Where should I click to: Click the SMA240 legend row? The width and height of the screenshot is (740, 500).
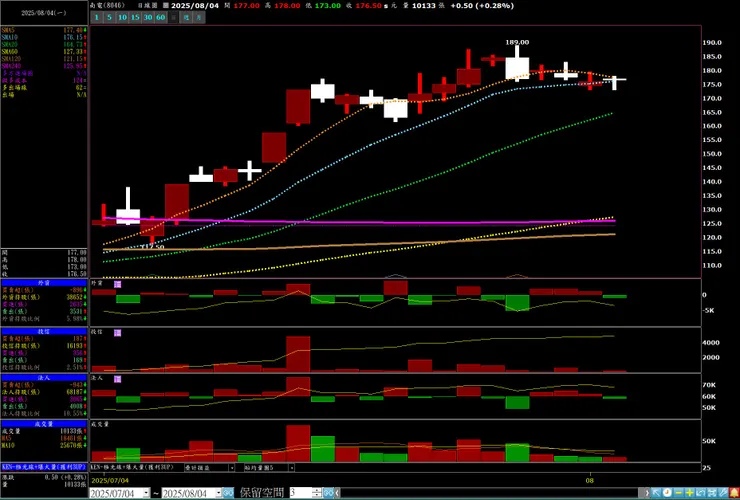[44, 66]
